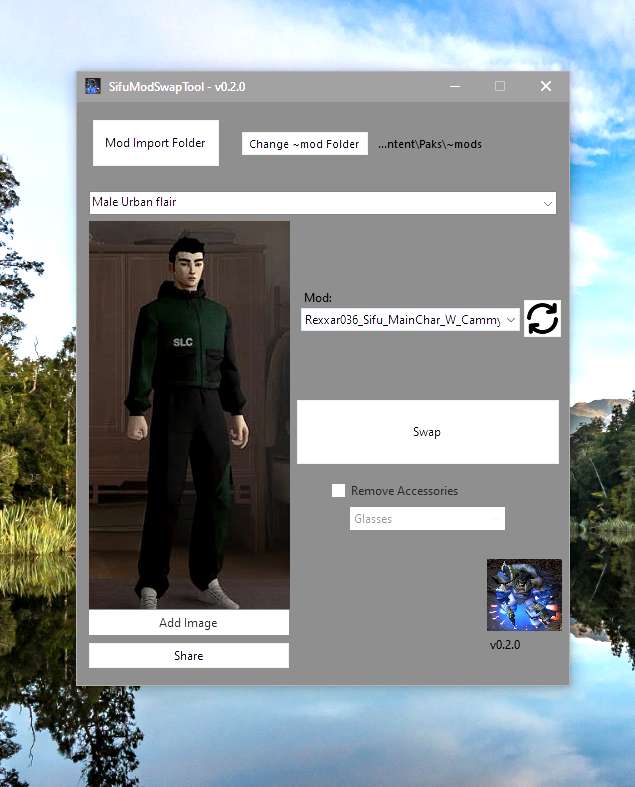Click Add Image below the preview

click(188, 623)
